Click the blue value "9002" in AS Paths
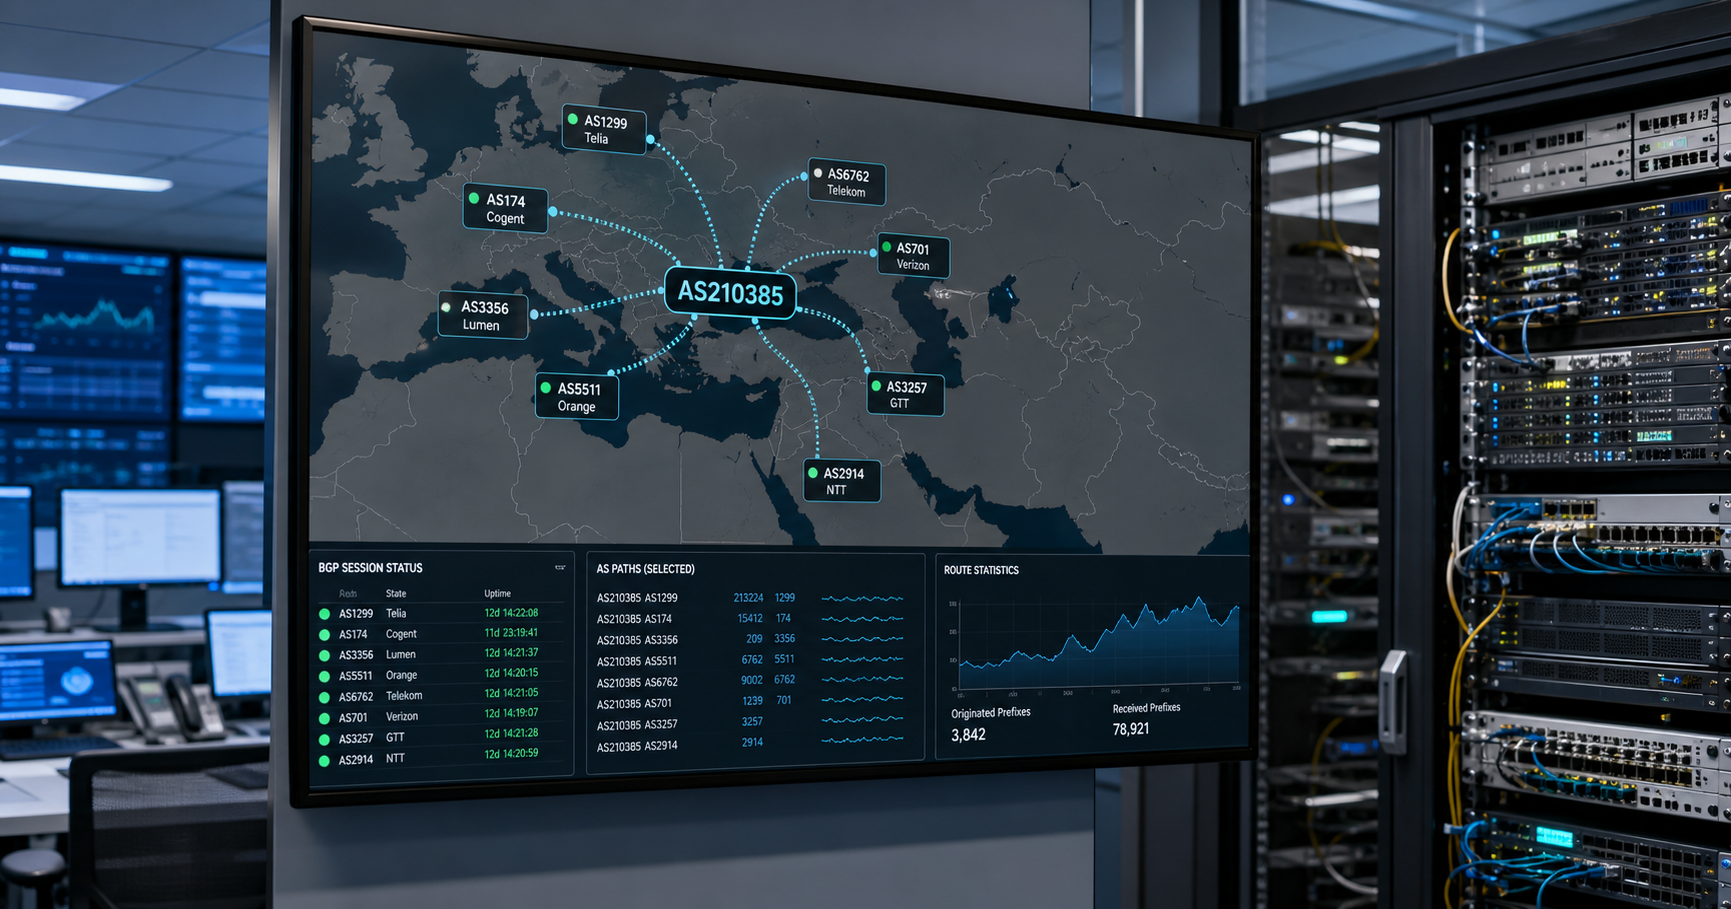This screenshot has width=1731, height=909. tap(752, 680)
